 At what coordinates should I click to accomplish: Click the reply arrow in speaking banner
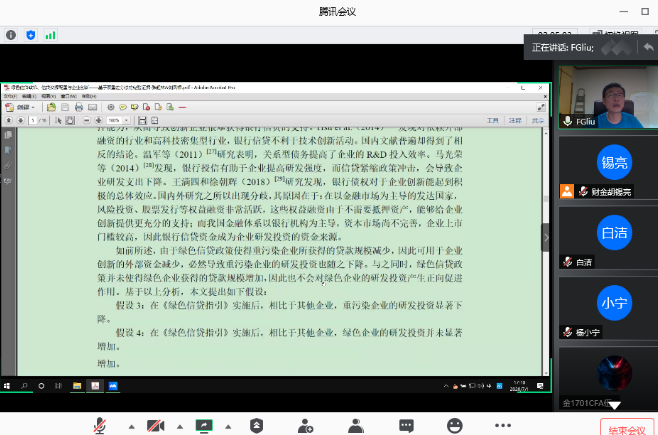(x=648, y=47)
